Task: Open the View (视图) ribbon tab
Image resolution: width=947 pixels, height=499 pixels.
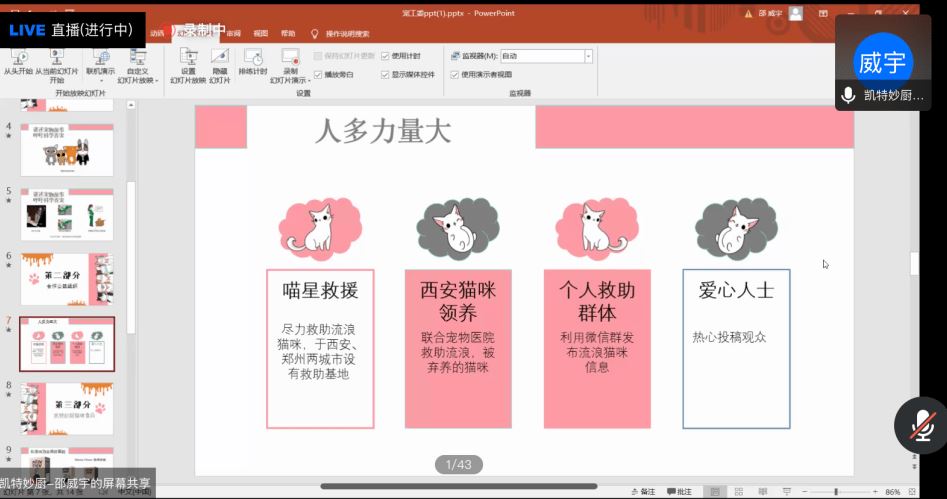Action: [261, 34]
